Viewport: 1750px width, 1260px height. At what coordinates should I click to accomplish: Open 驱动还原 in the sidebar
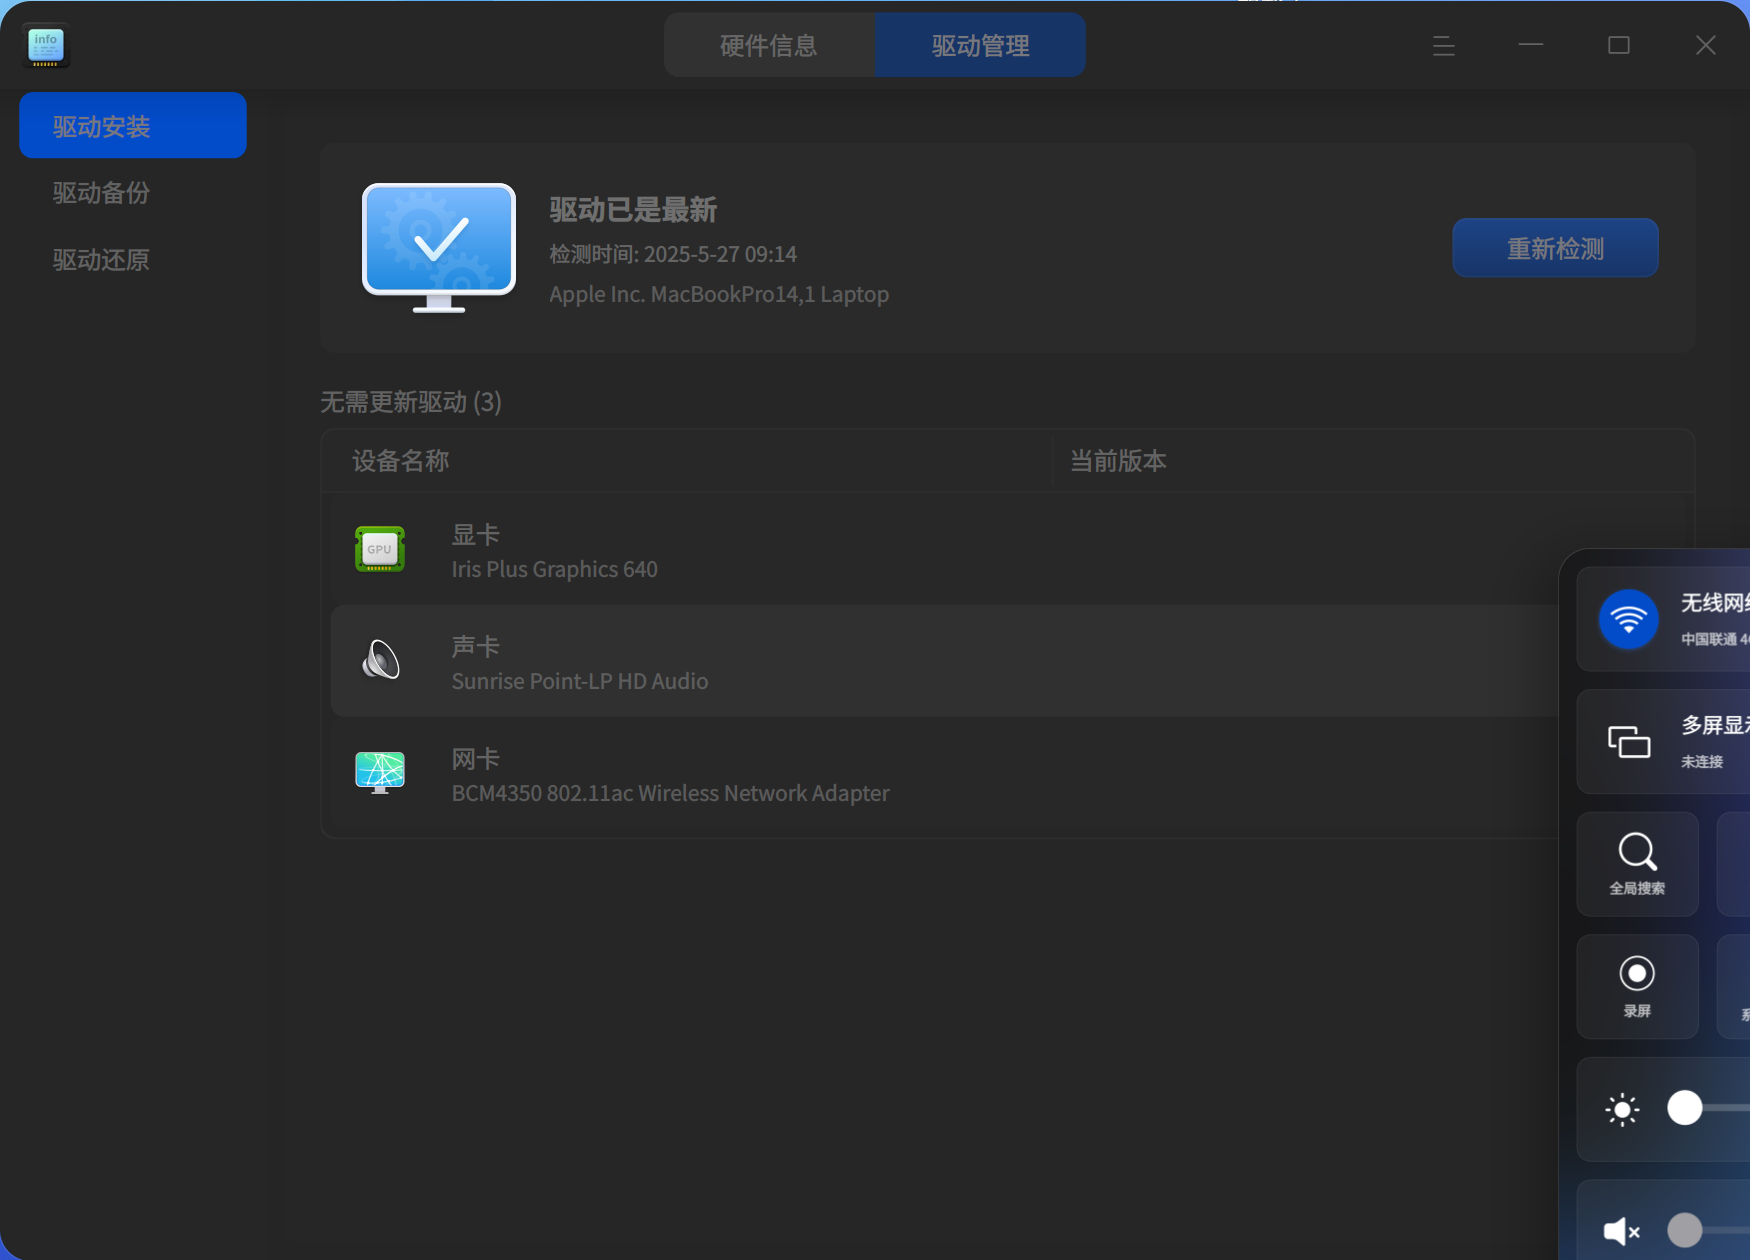pyautogui.click(x=133, y=259)
